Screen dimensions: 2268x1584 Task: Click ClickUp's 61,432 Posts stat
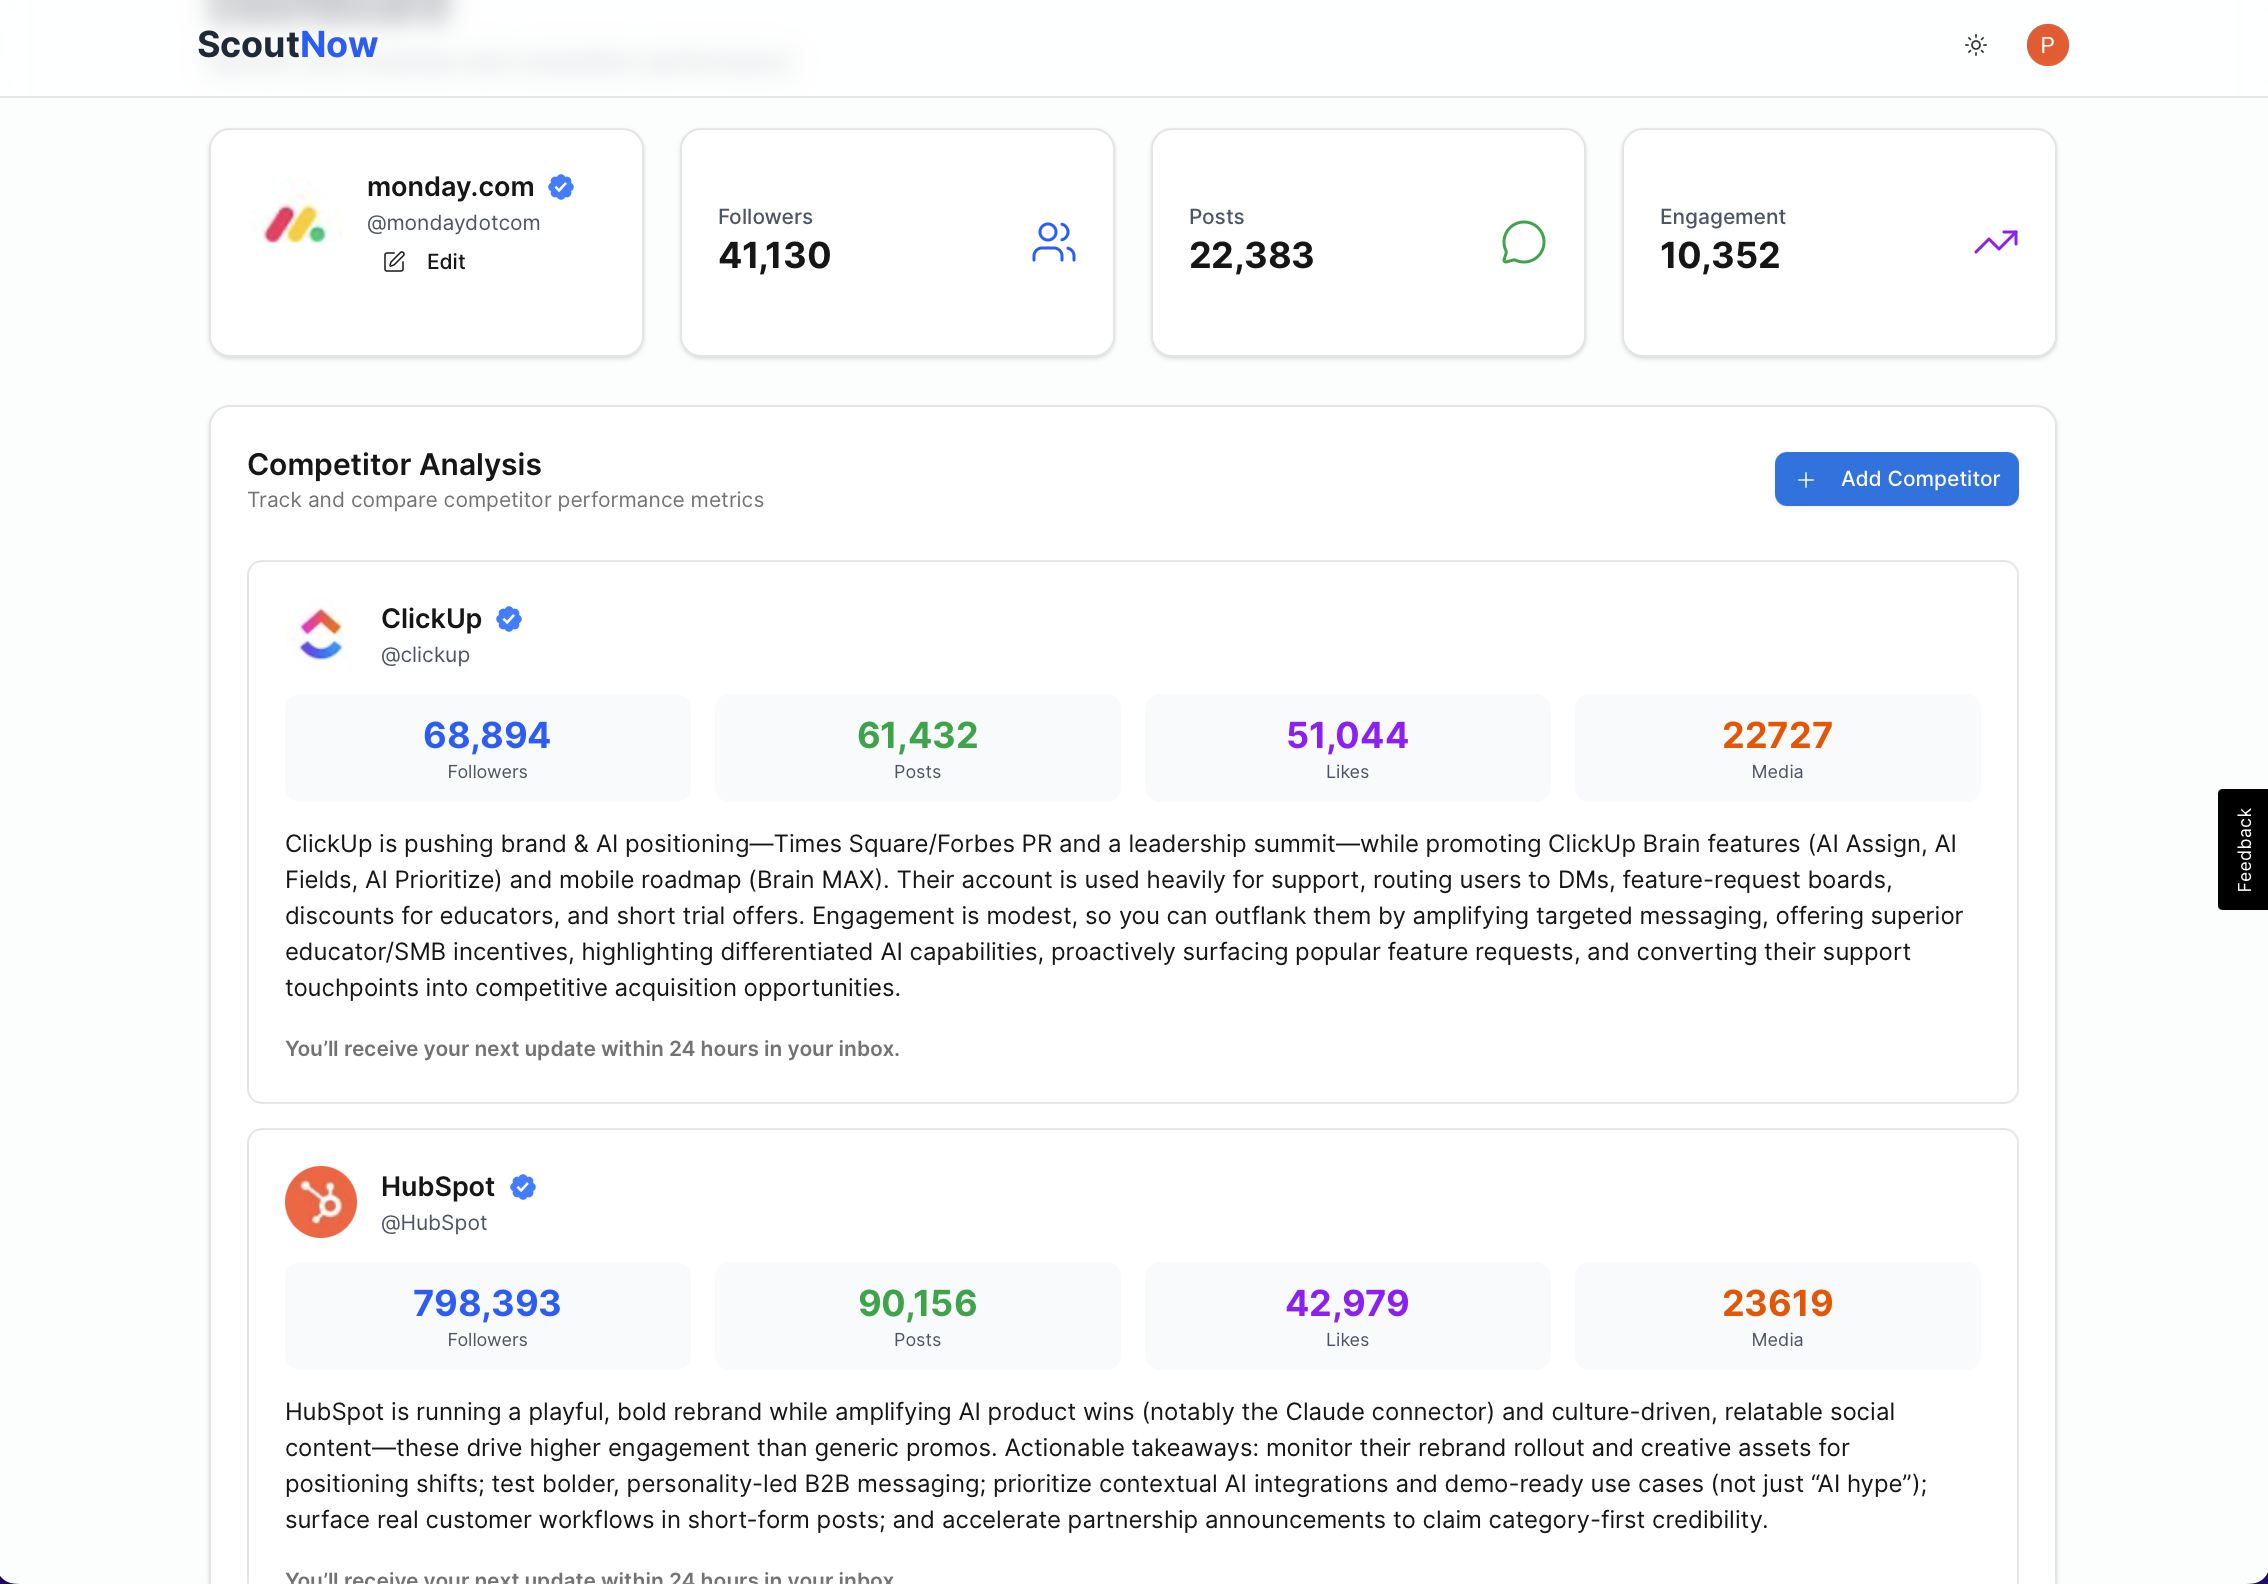tap(917, 747)
